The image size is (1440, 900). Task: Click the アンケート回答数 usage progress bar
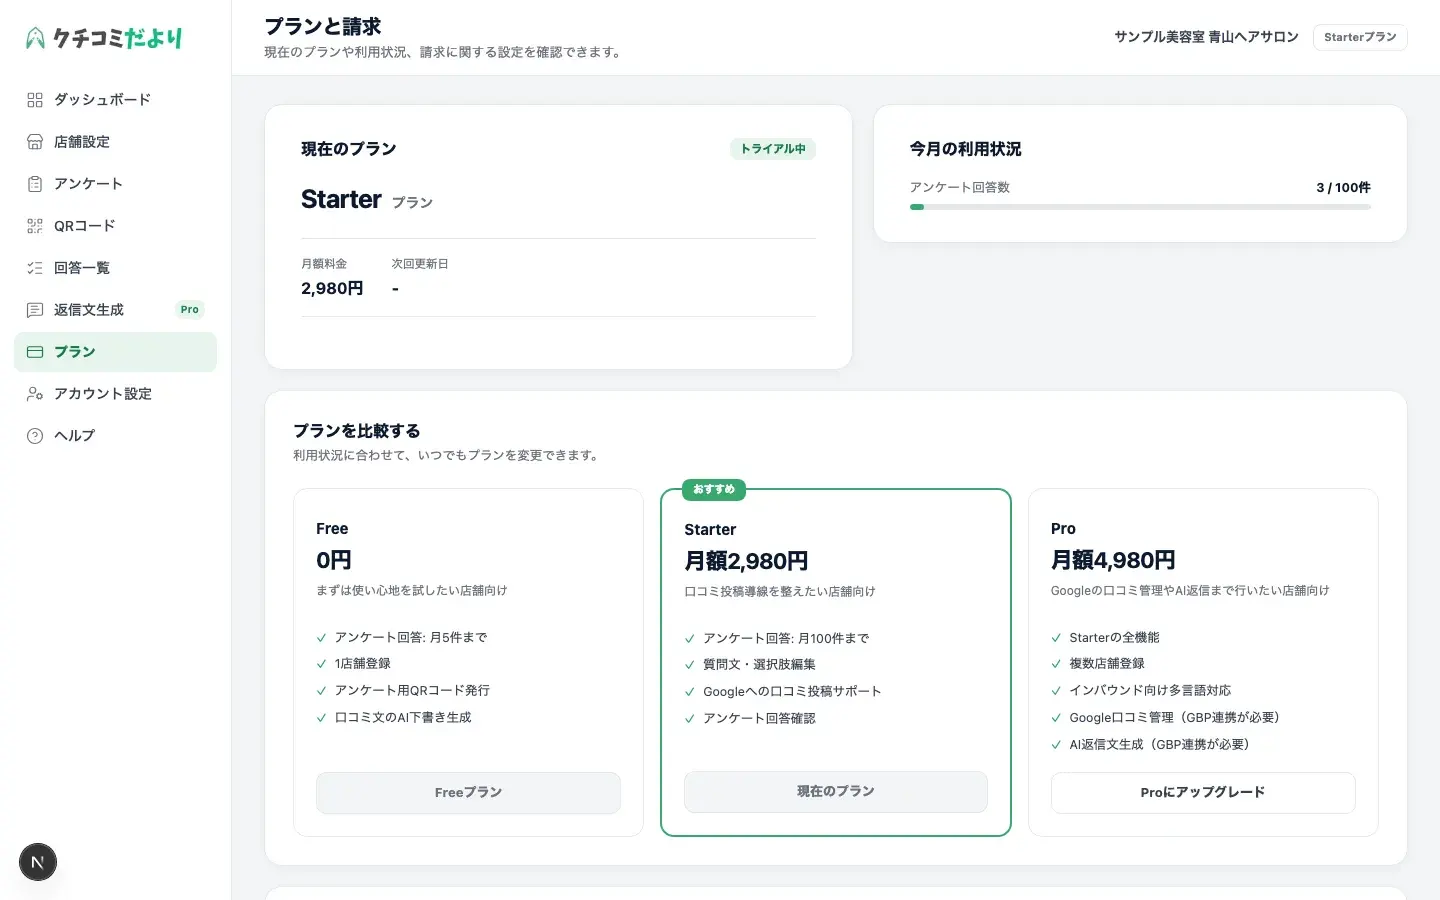click(1140, 207)
